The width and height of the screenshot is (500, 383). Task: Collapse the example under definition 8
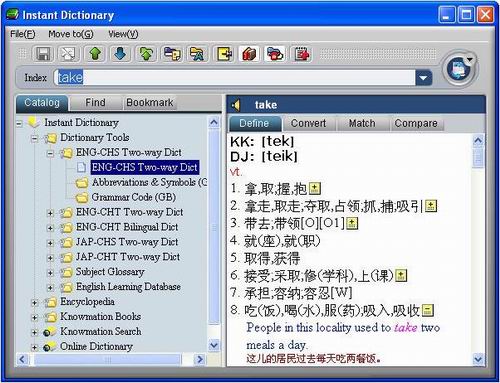(428, 310)
